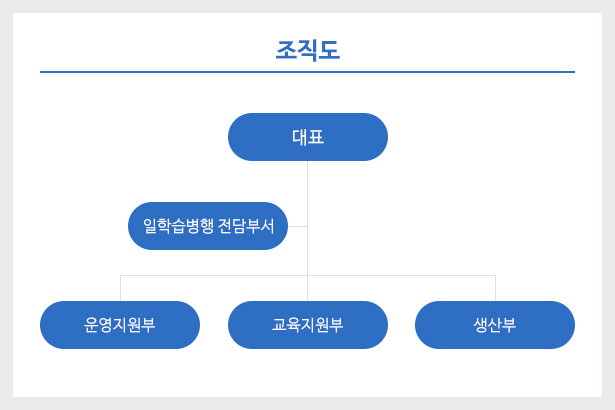Open the 운영지원부 department box
The height and width of the screenshot is (410, 615).
(120, 325)
